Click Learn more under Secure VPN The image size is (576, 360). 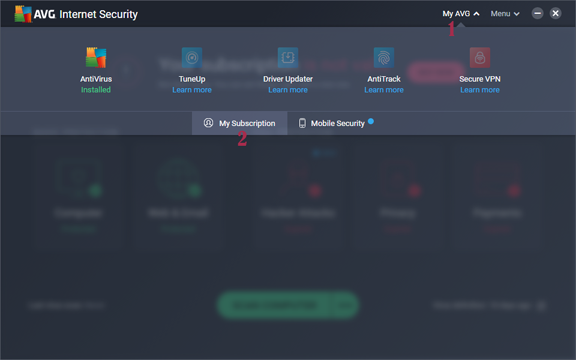click(x=480, y=90)
